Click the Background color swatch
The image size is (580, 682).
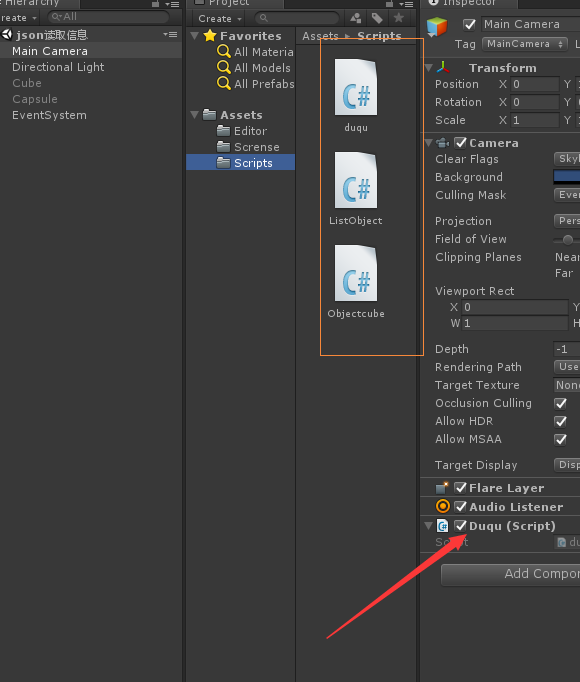click(567, 176)
